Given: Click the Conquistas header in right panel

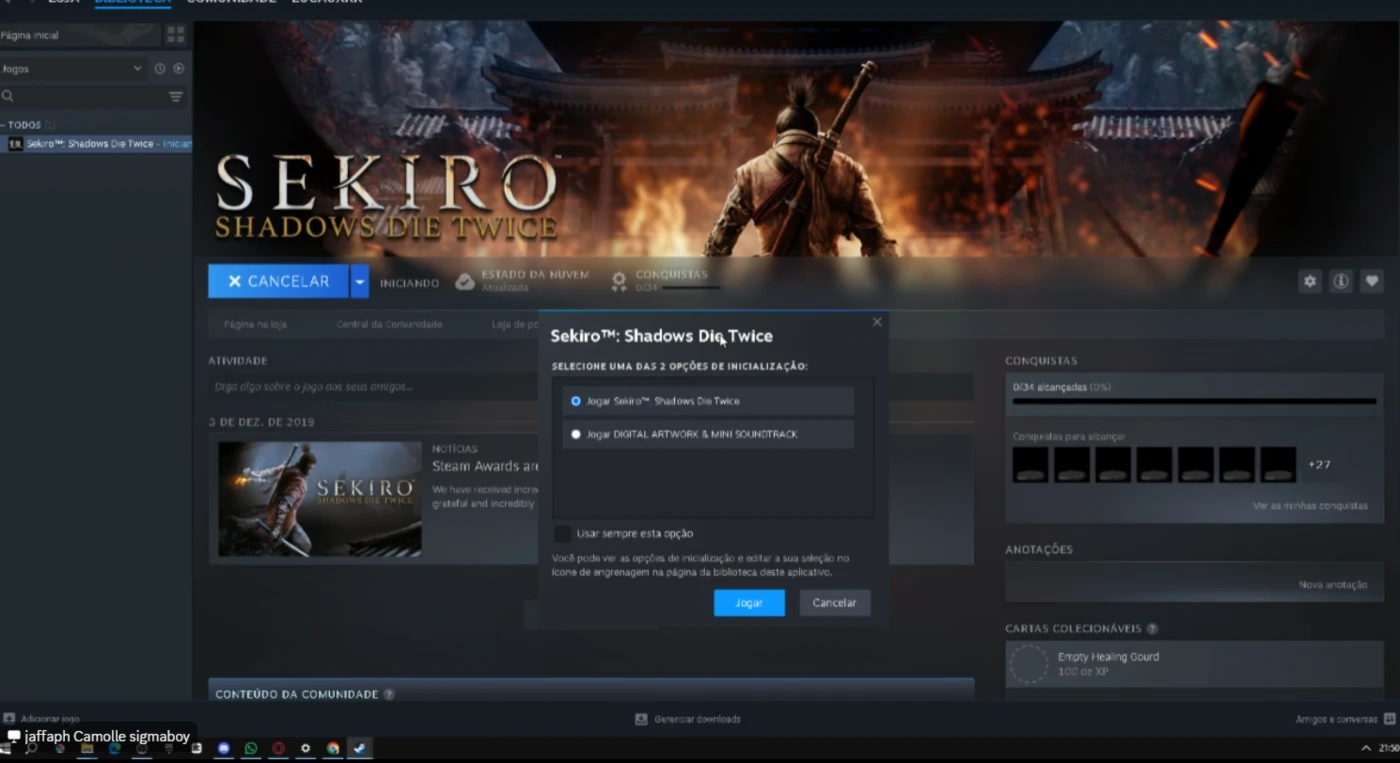Looking at the screenshot, I should [1041, 360].
